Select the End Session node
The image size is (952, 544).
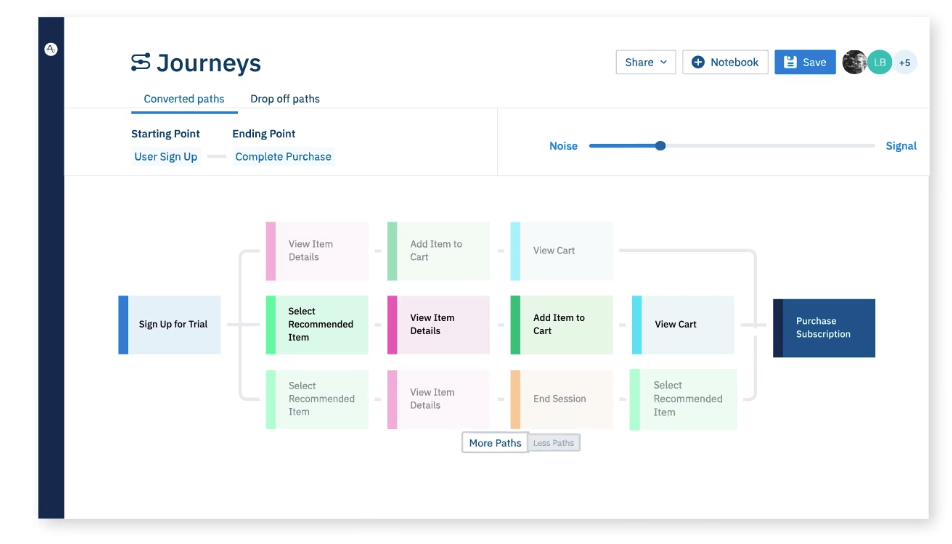coord(560,399)
